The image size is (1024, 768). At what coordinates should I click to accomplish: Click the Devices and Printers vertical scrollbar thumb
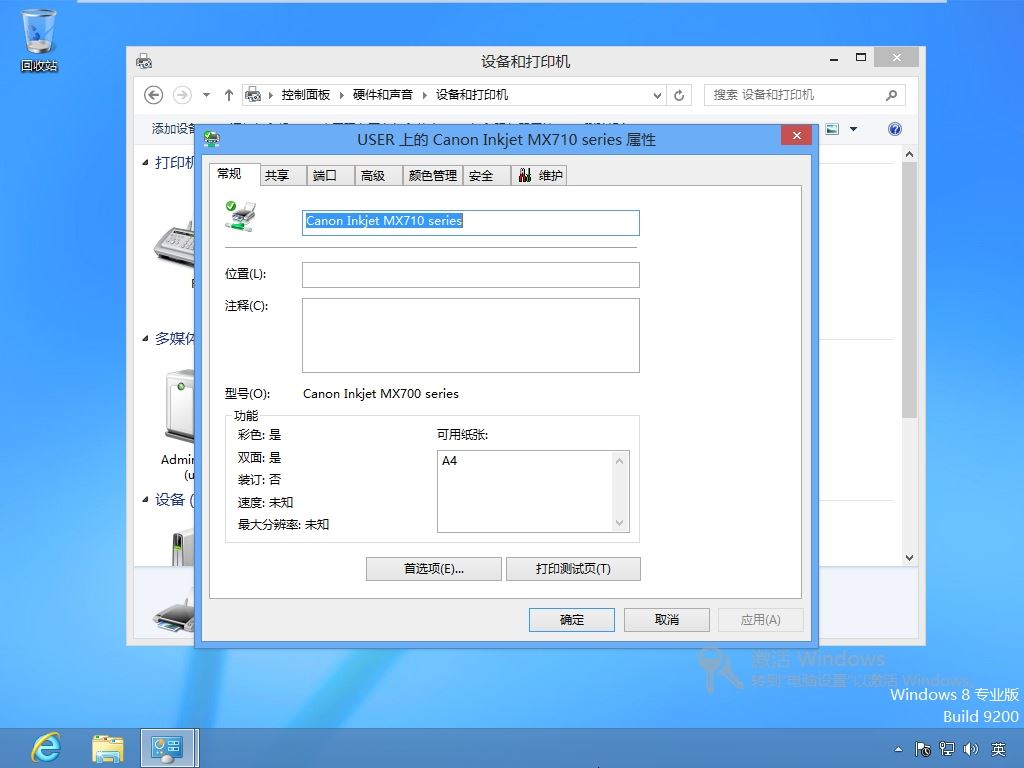(x=909, y=290)
